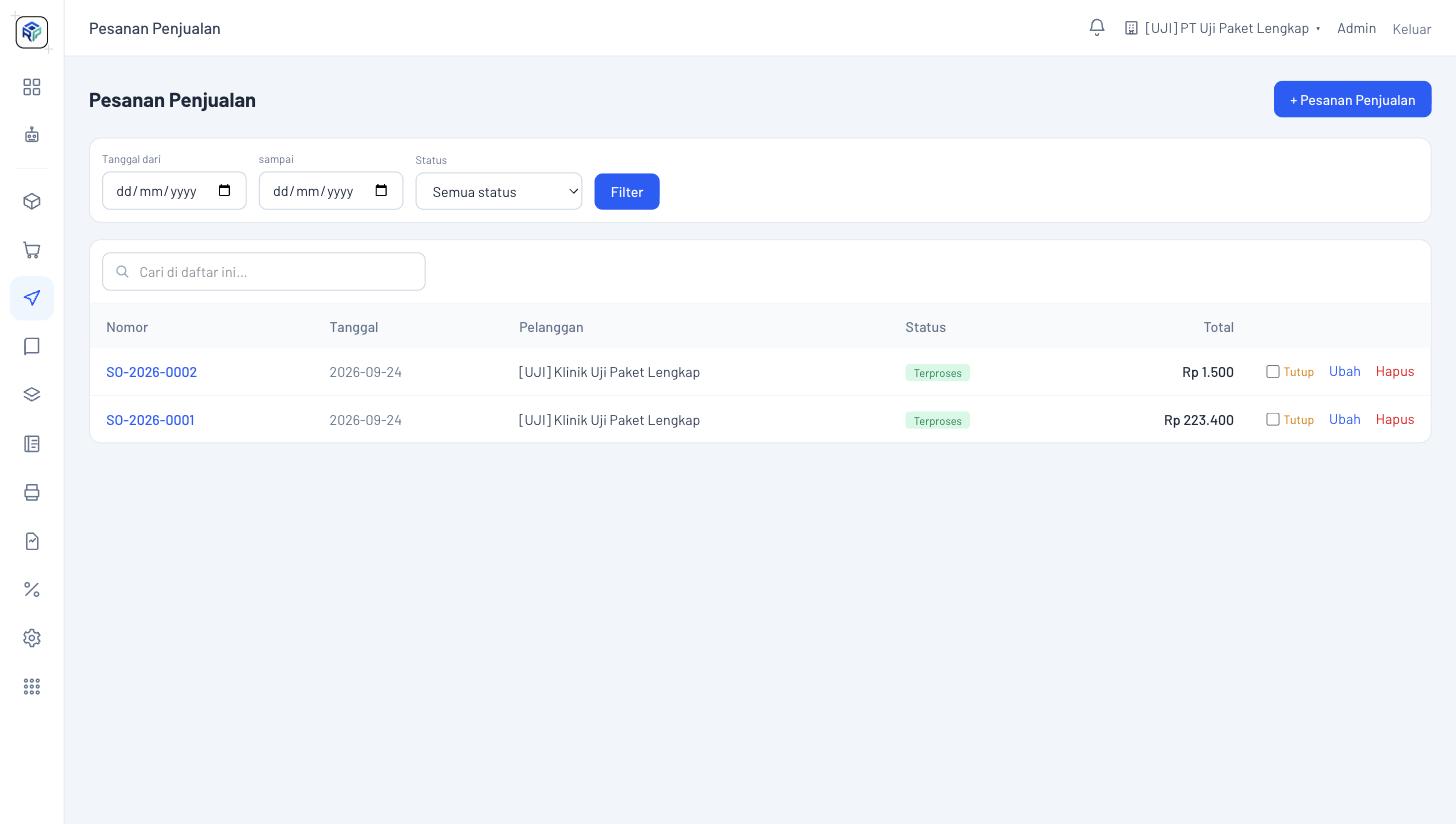Viewport: 1456px width, 824px height.
Task: Open the settings gear icon in sidebar
Action: (32, 638)
